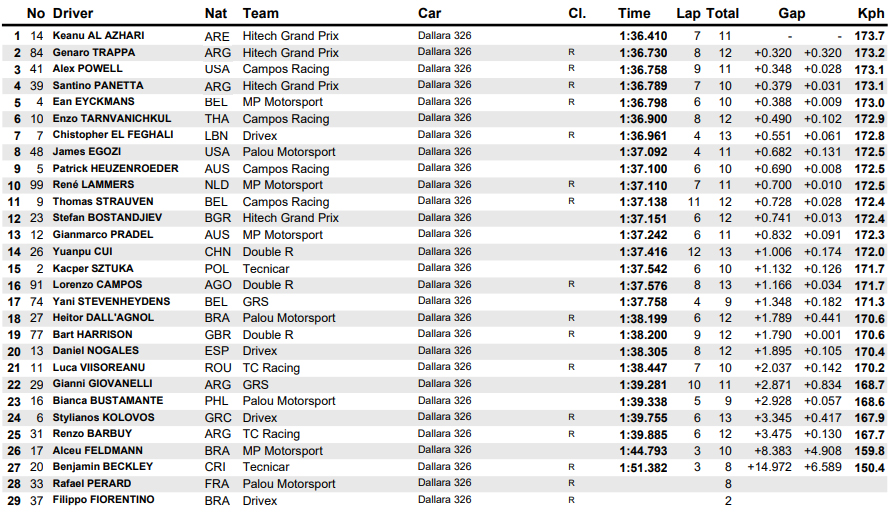
Task: Select the Kph column header
Action: (871, 14)
